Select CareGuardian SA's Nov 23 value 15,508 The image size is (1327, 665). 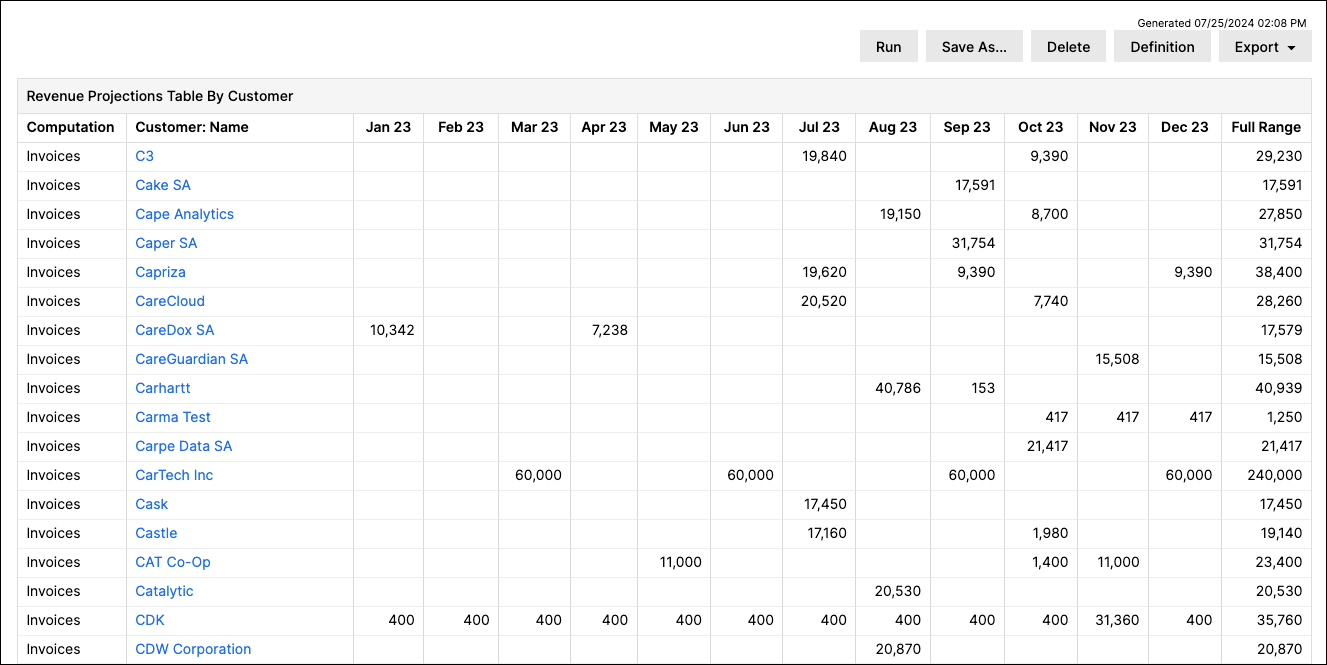[1117, 359]
